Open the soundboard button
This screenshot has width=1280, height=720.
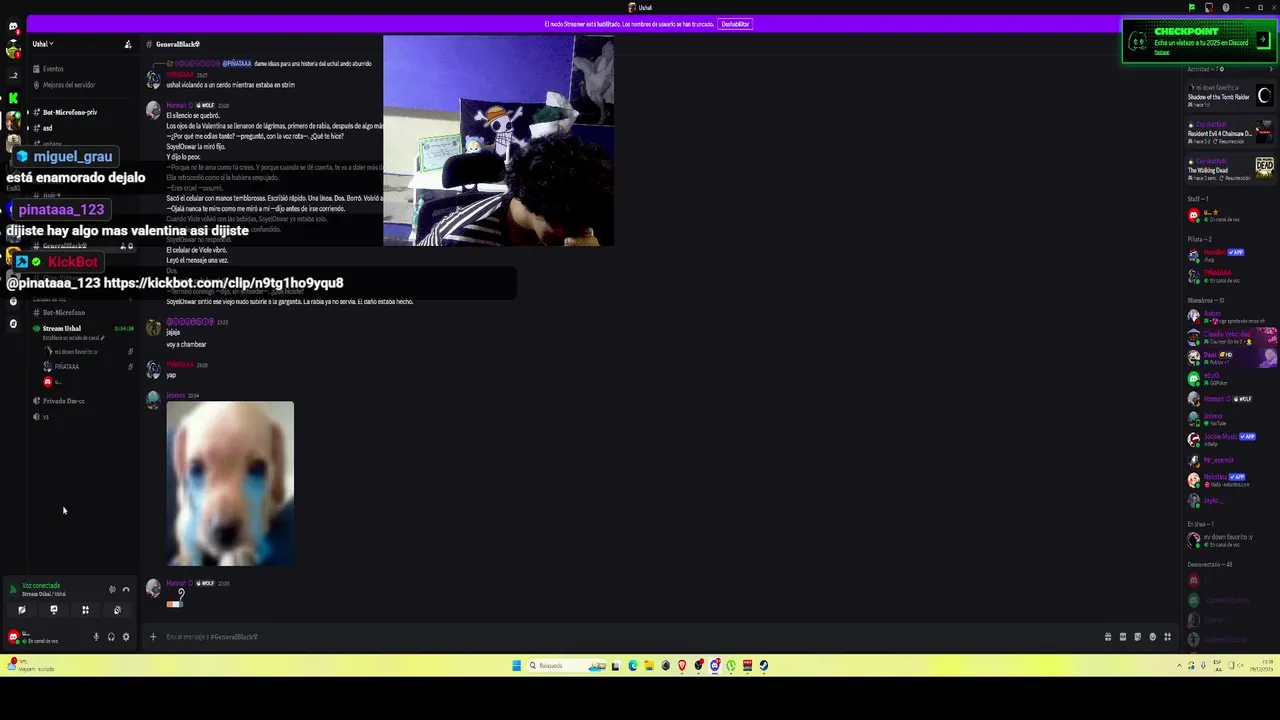(117, 609)
